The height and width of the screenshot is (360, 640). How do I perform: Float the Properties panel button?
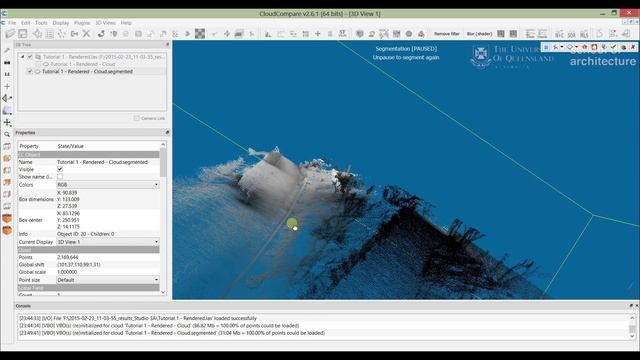pos(167,133)
